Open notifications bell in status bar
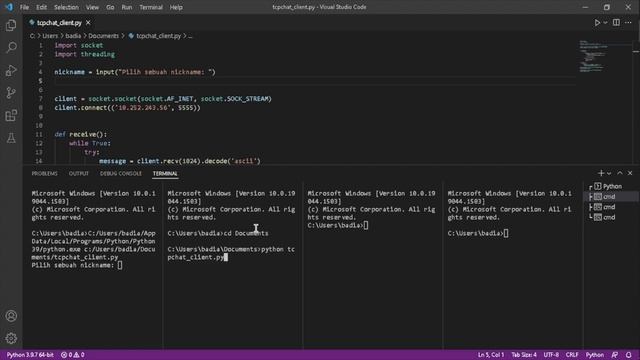Screen dimensions: 640x360 629,355
